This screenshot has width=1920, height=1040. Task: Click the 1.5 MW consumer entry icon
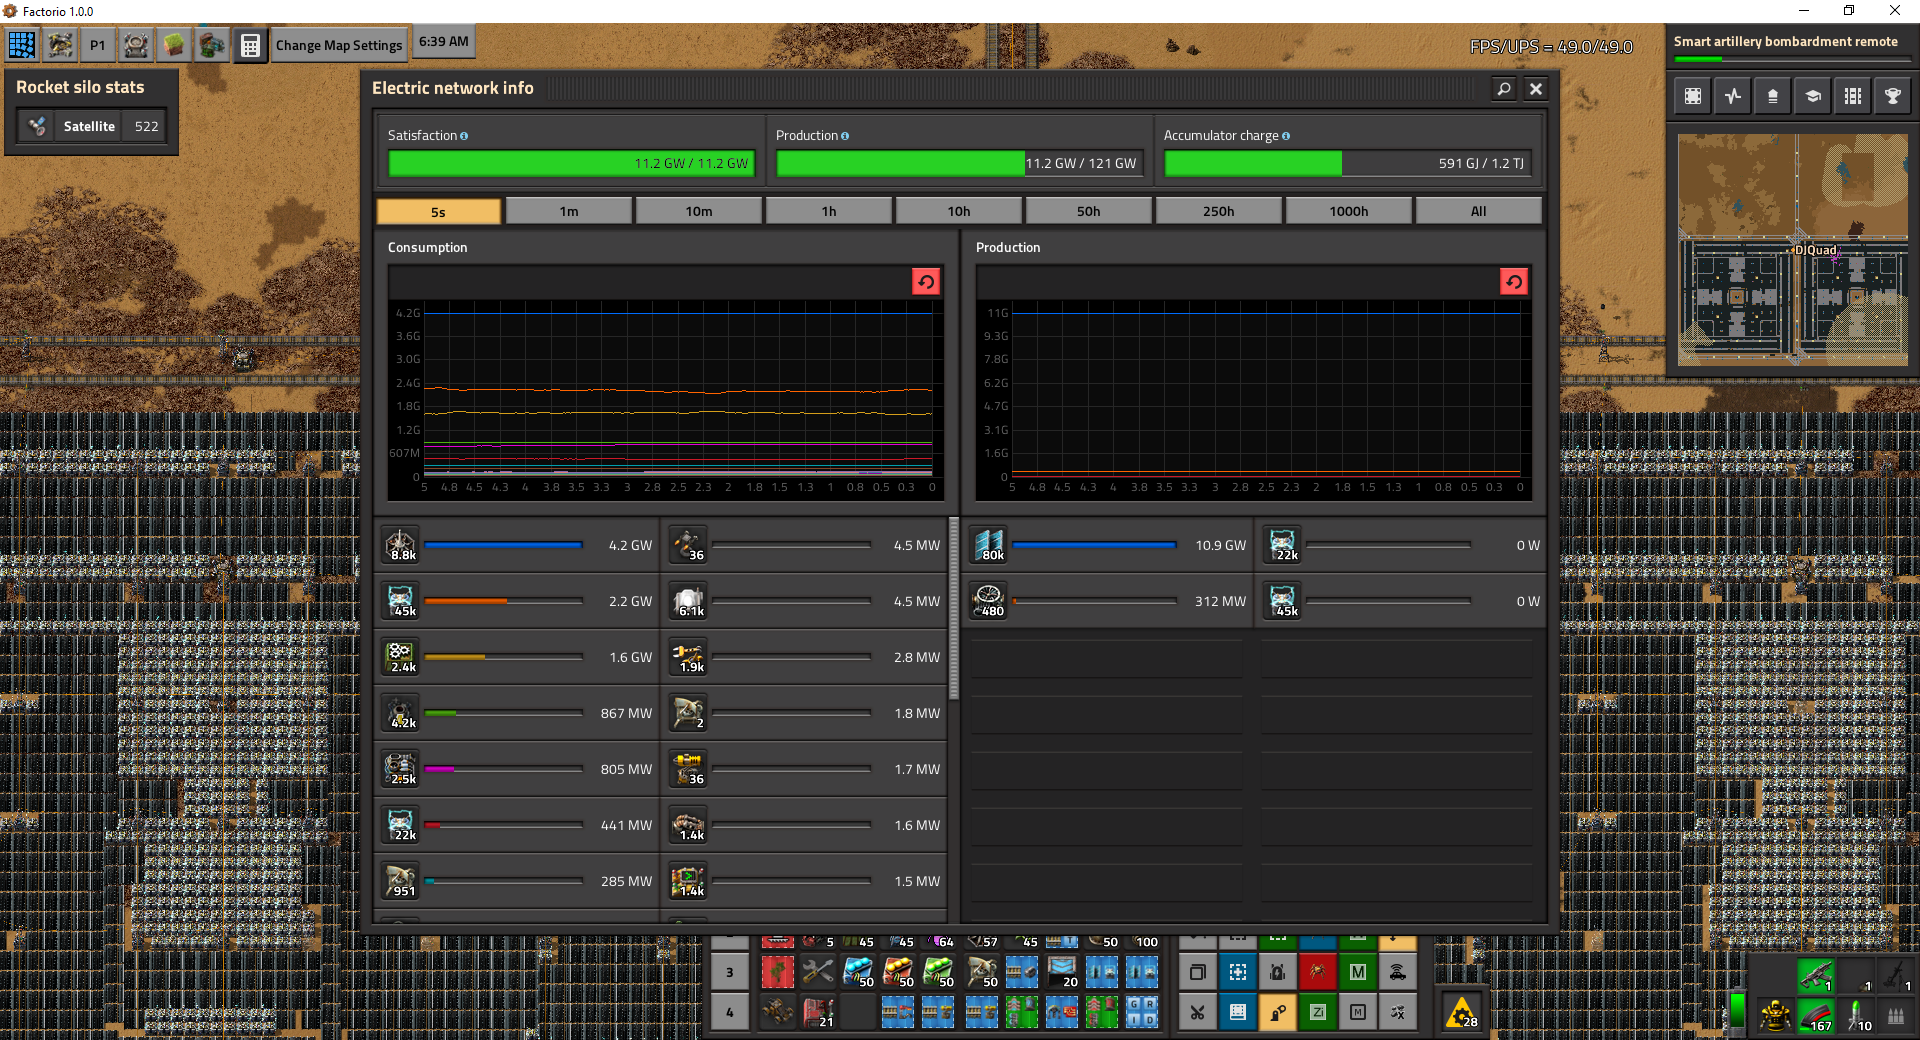(x=689, y=881)
